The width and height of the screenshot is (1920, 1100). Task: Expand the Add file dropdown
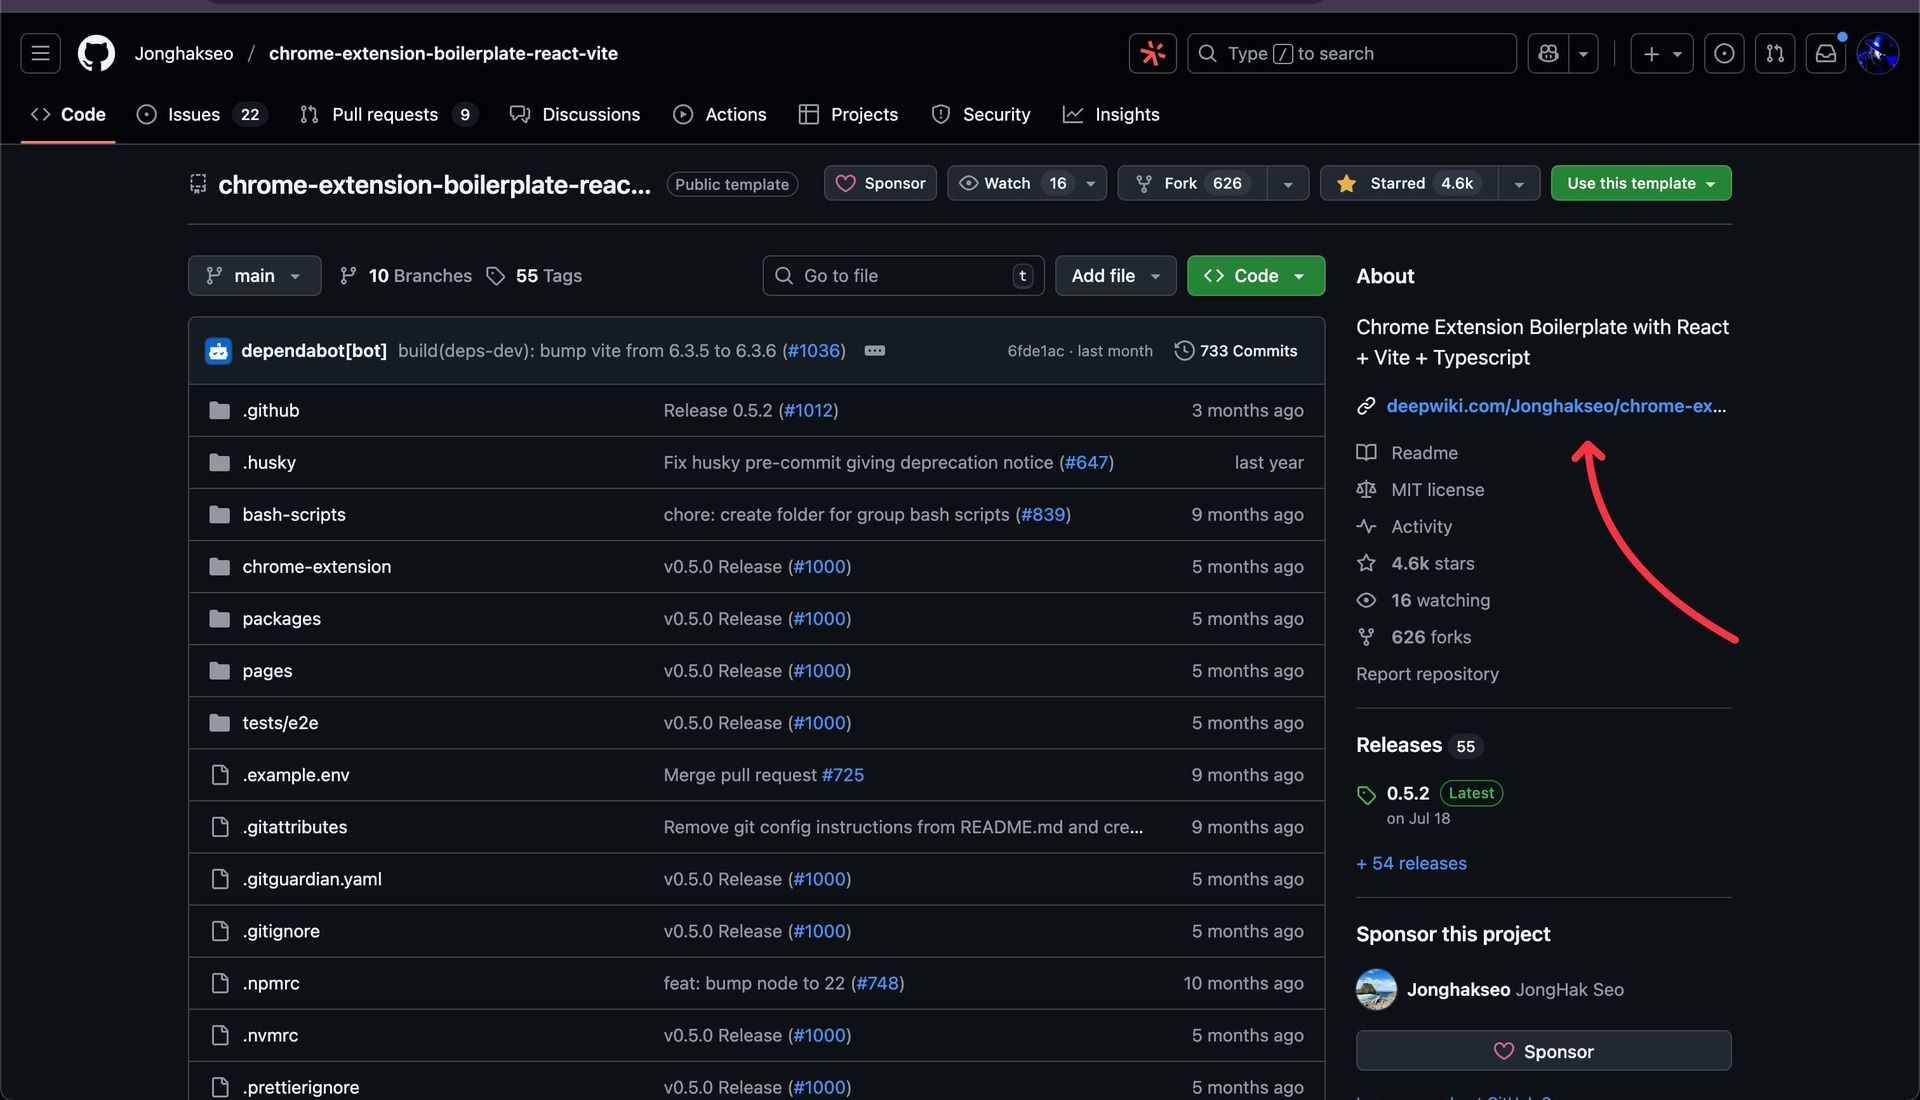[1115, 276]
